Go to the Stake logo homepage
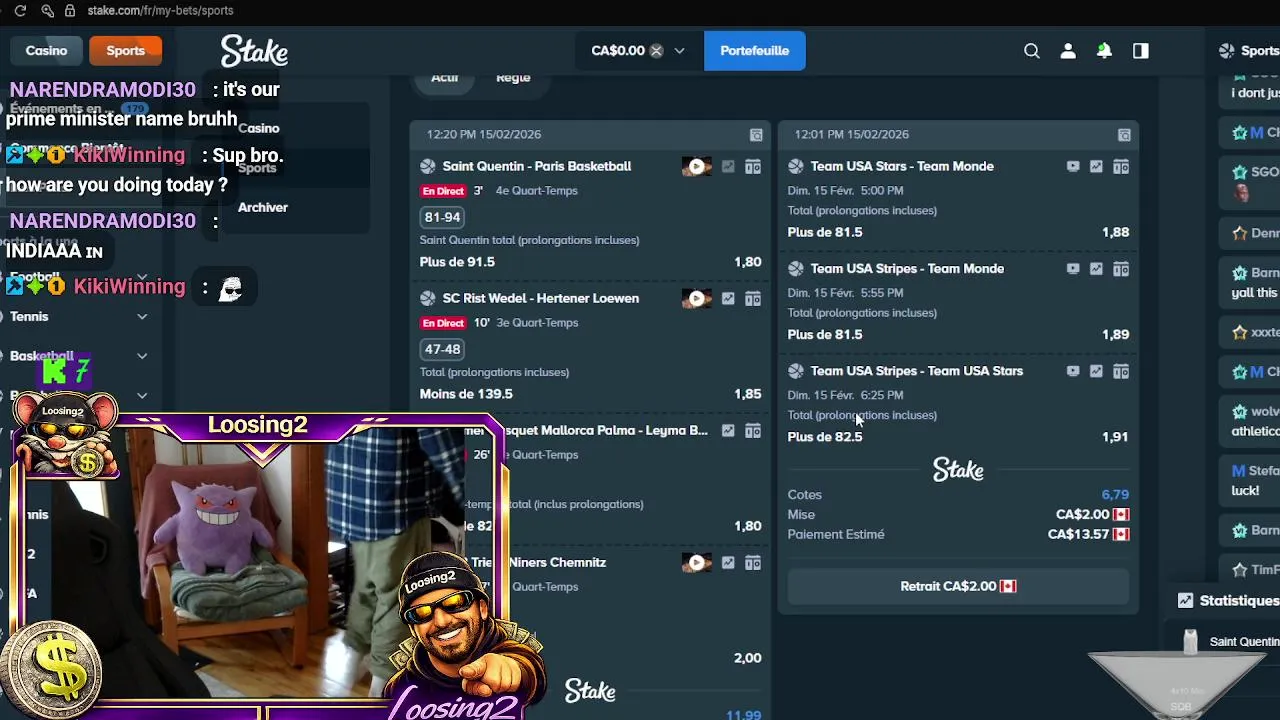The image size is (1280, 720). pyautogui.click(x=254, y=51)
